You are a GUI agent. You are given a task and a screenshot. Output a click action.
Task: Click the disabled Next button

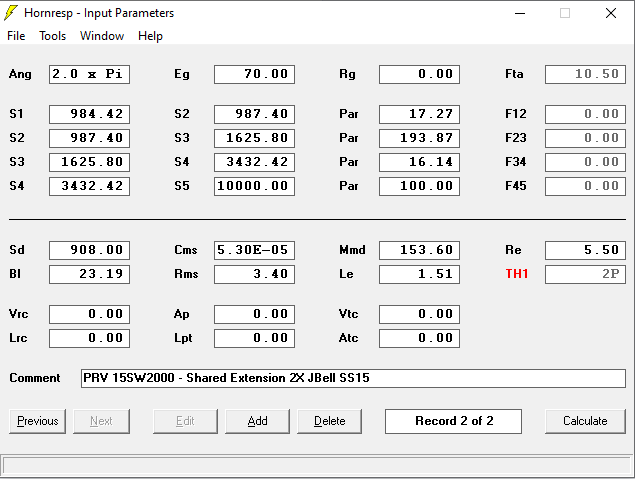101,421
